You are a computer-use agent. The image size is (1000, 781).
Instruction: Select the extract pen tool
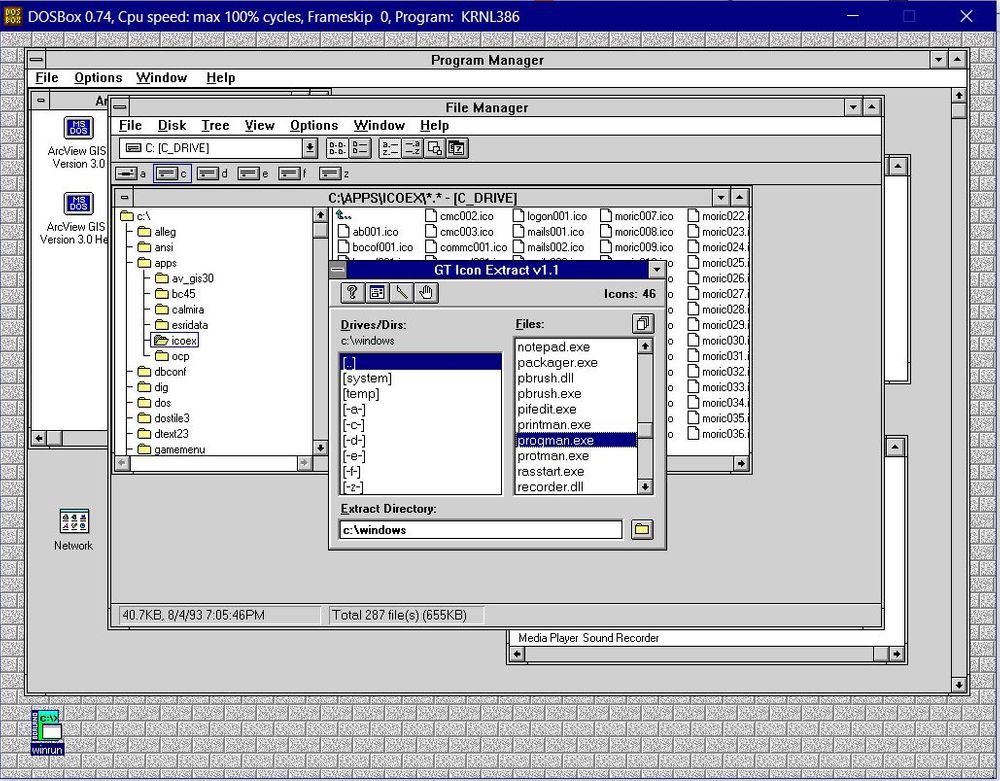(x=402, y=292)
